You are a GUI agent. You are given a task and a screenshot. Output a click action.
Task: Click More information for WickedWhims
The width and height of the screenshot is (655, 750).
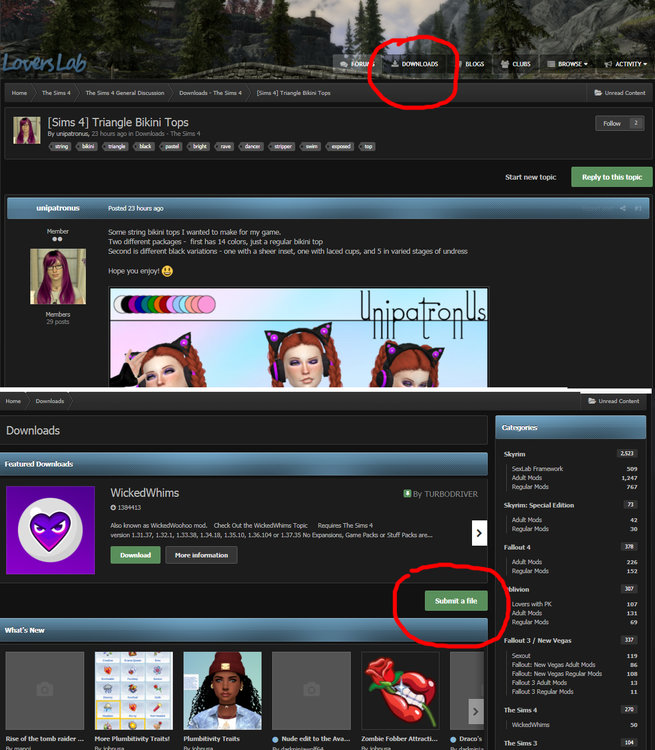tap(201, 555)
